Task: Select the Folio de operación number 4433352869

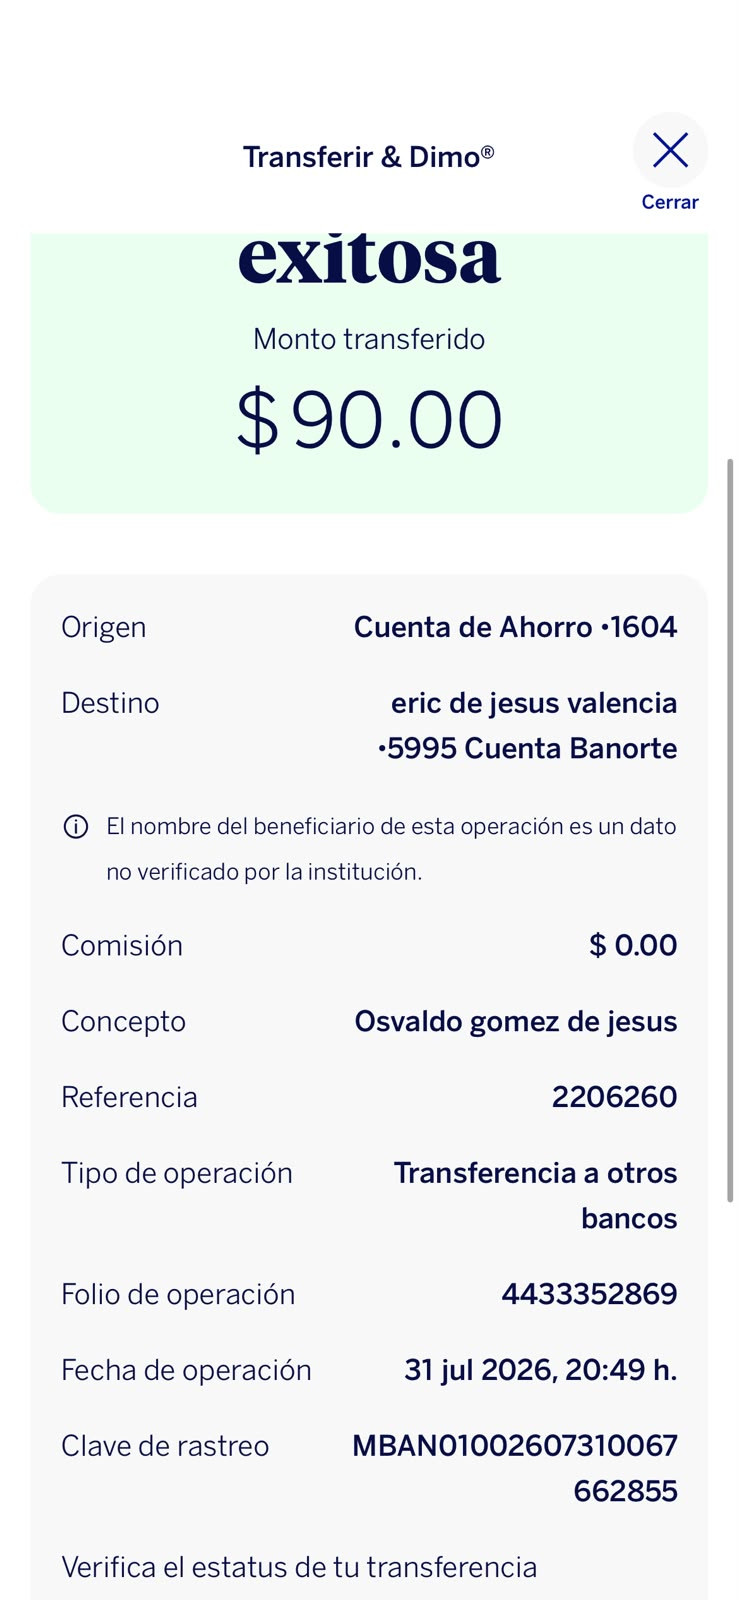Action: coord(589,1294)
